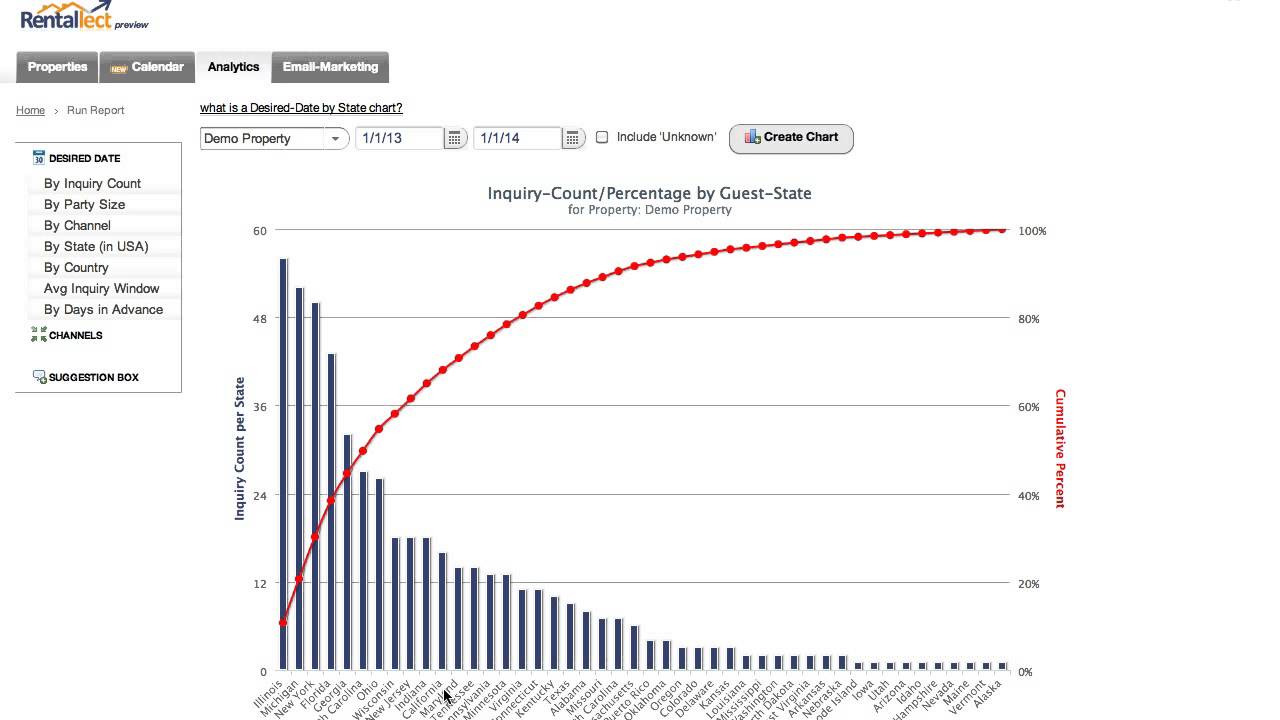
Task: Switch to Email-Marketing tab
Action: click(x=330, y=67)
